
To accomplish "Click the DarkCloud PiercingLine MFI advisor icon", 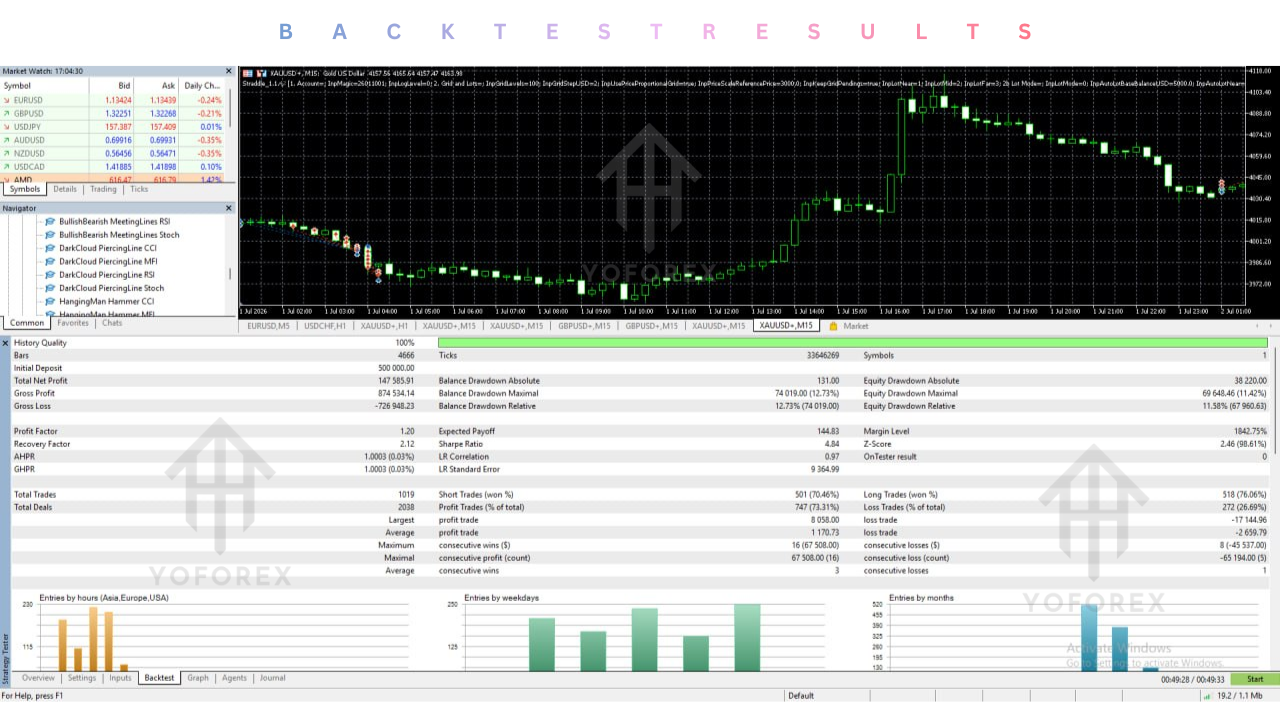I will 50,261.
